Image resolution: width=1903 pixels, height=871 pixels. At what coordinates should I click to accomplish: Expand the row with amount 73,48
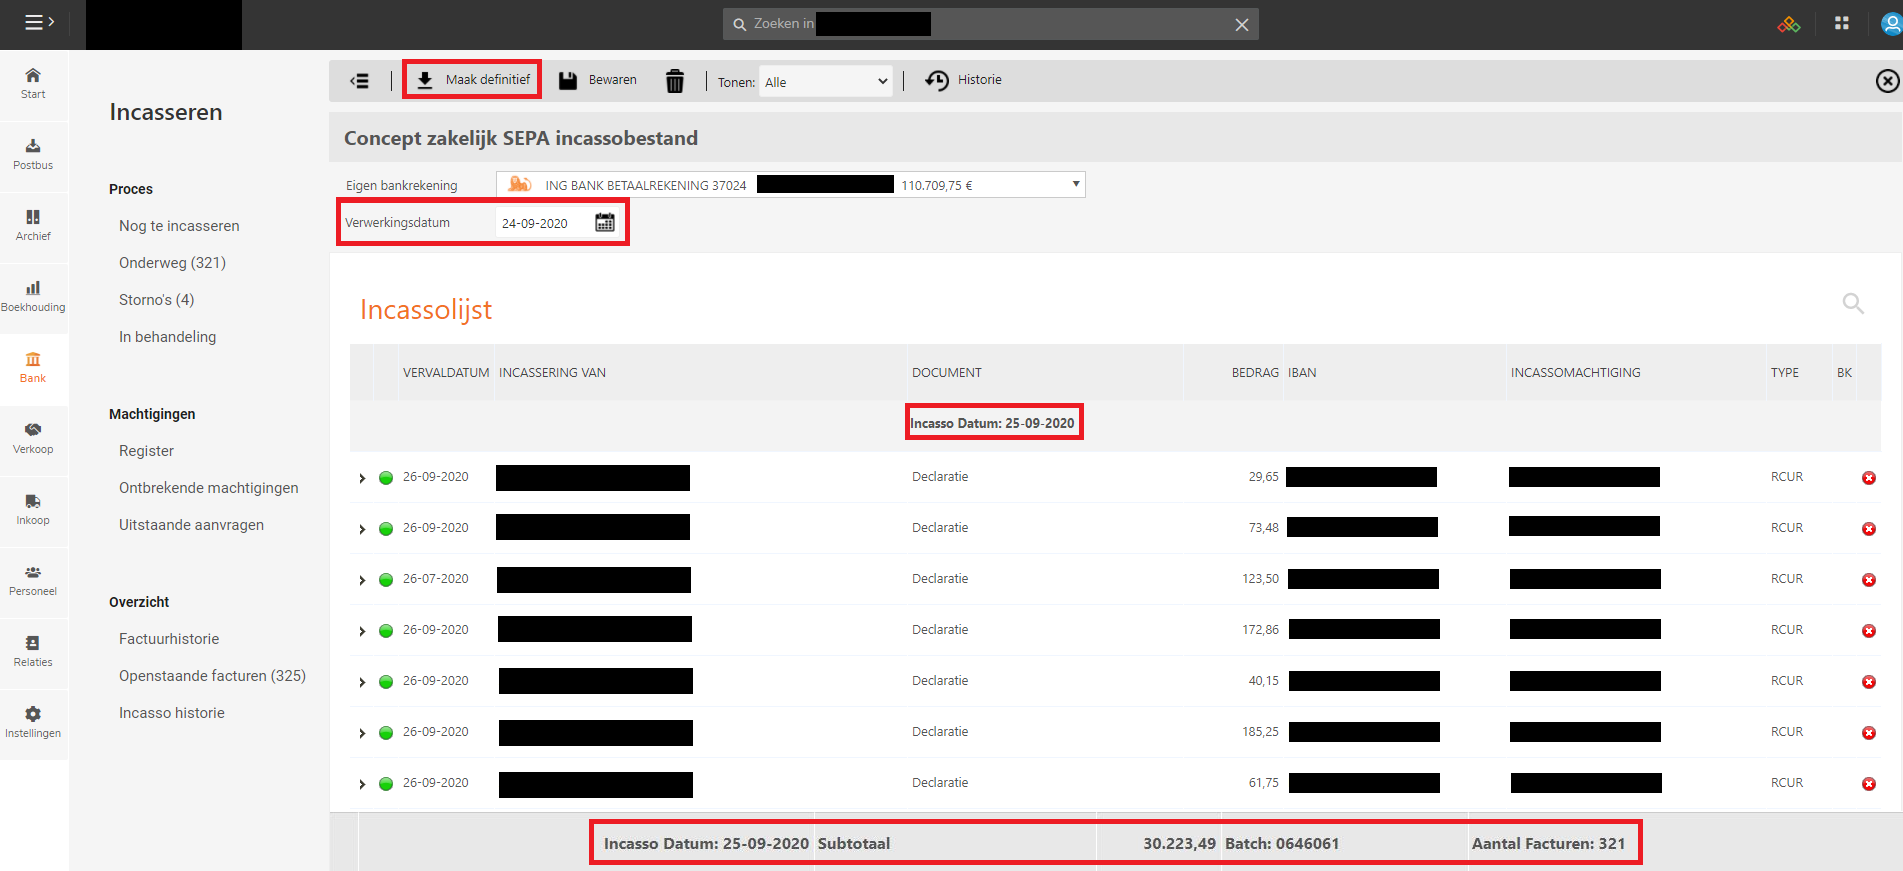click(x=362, y=529)
